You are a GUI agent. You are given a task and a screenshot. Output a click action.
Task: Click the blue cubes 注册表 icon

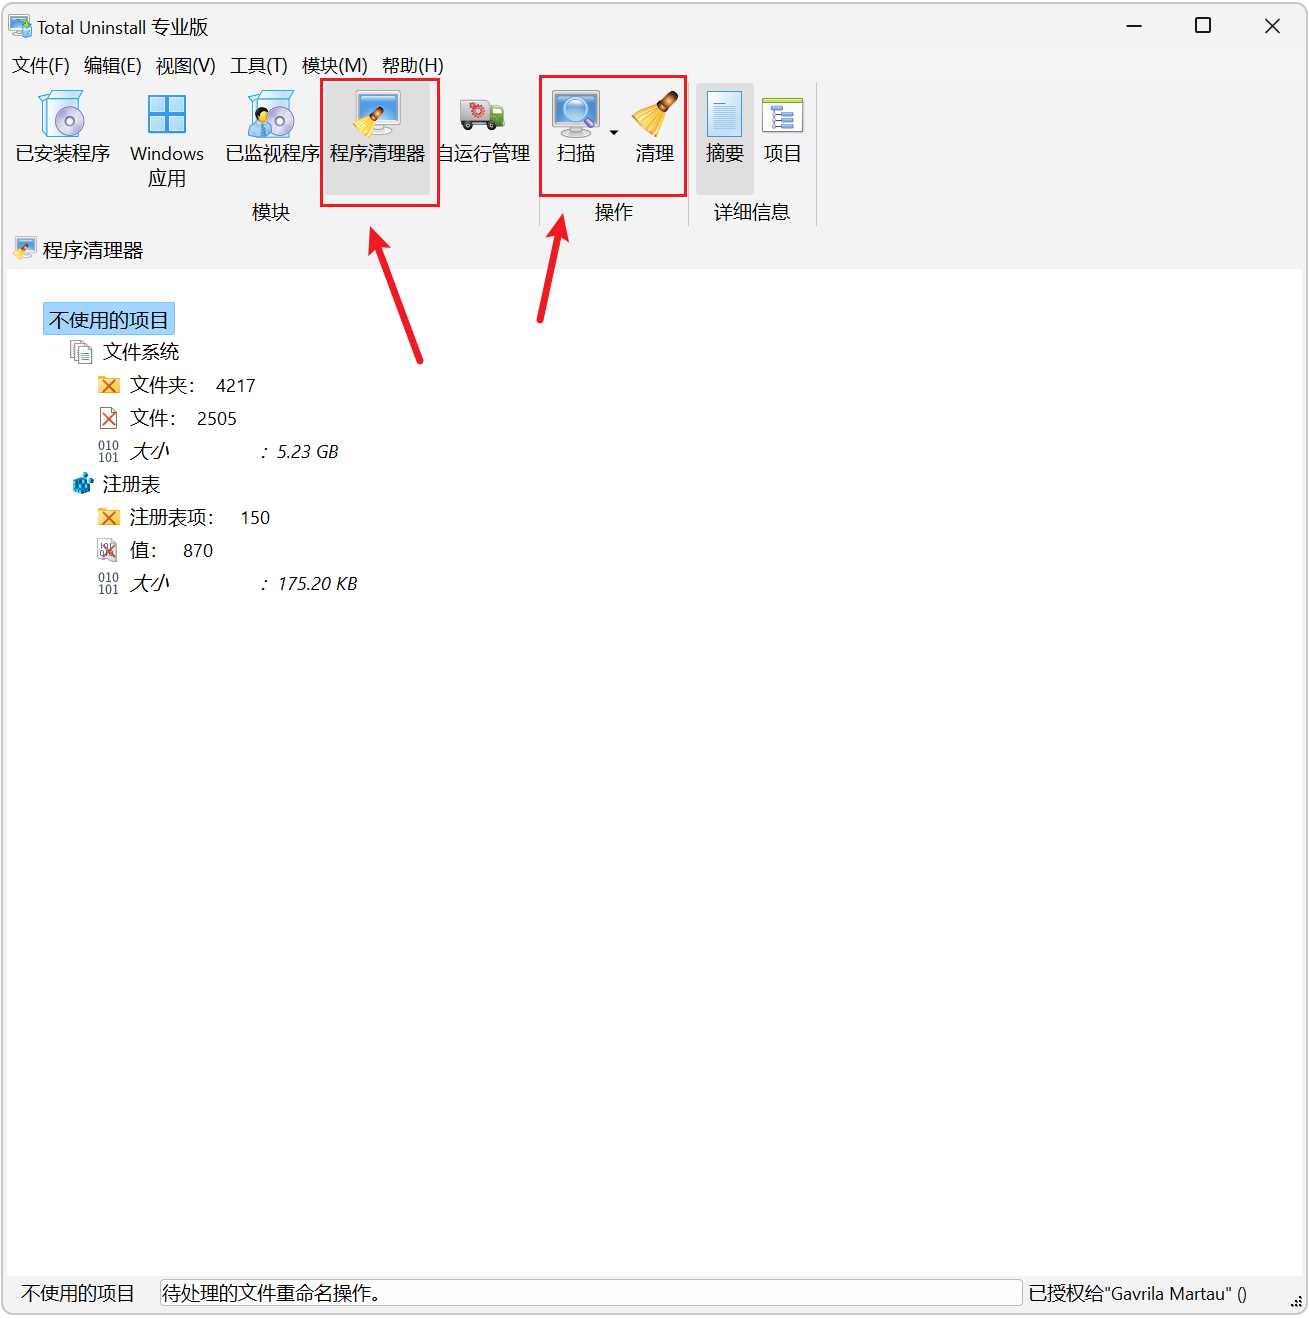(83, 484)
